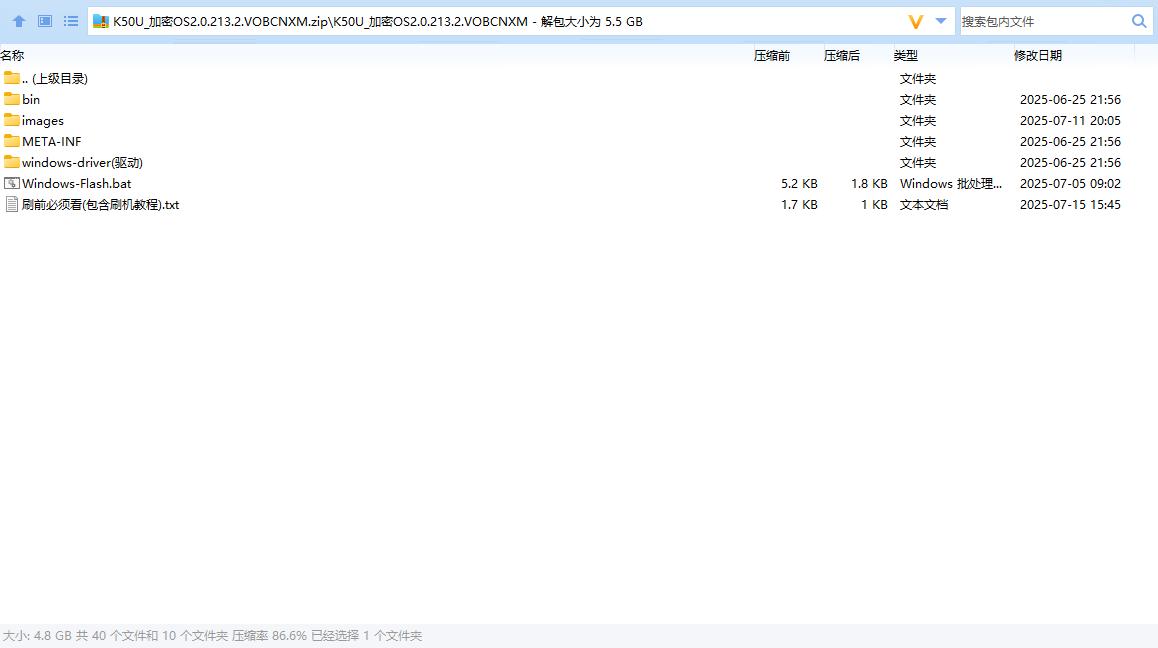Click the 文件夹 type cell of bin row

click(918, 99)
